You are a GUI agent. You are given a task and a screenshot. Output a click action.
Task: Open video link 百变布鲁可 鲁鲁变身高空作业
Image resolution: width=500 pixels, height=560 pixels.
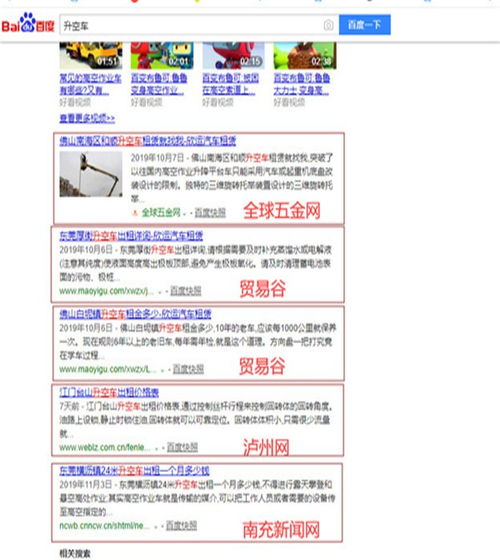click(x=159, y=84)
